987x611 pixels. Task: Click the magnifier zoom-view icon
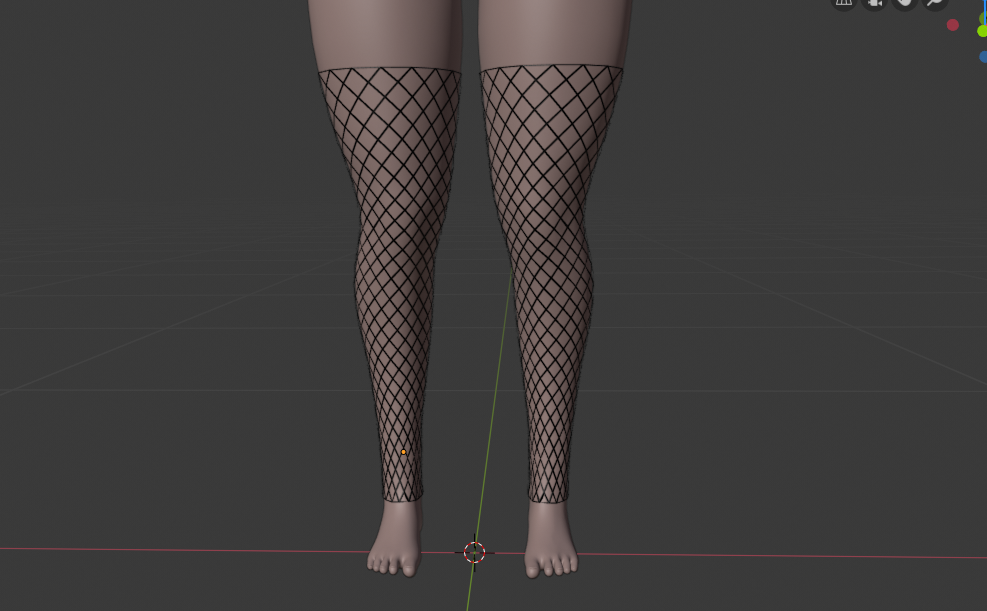click(935, 2)
